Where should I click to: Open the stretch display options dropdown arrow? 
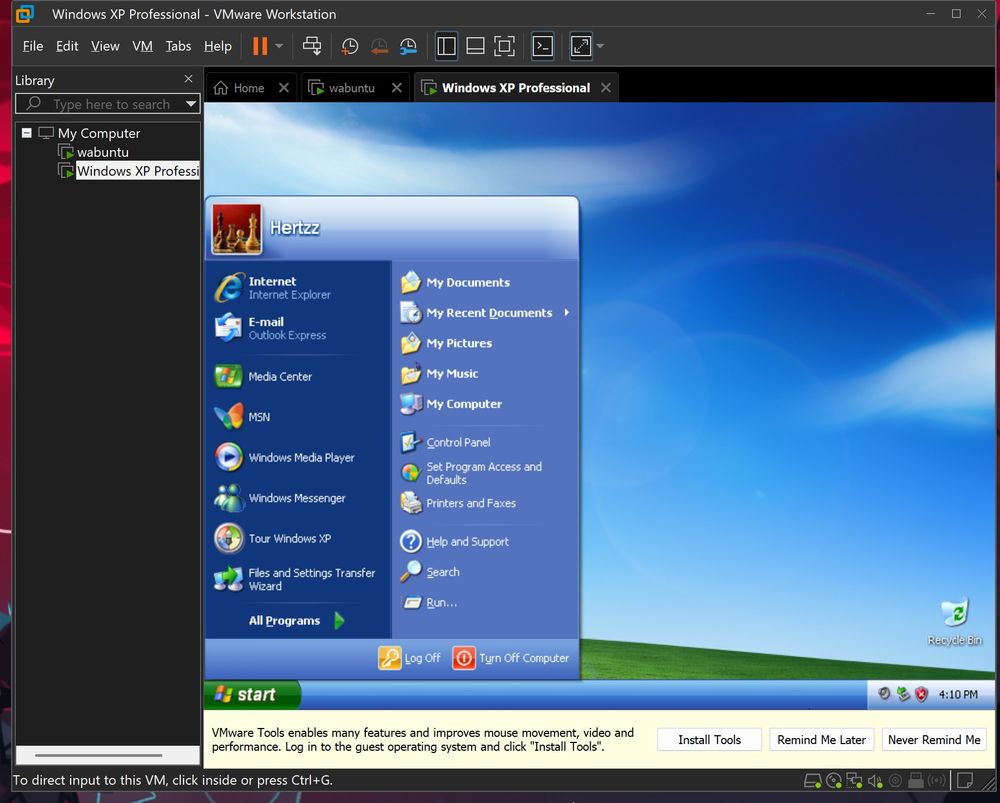coord(599,46)
